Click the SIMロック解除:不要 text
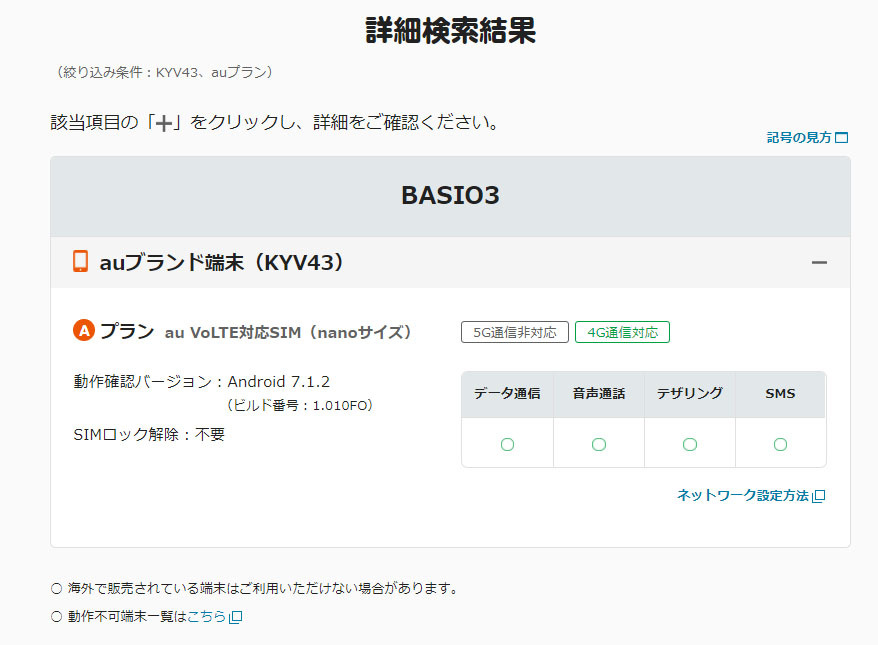 point(149,434)
